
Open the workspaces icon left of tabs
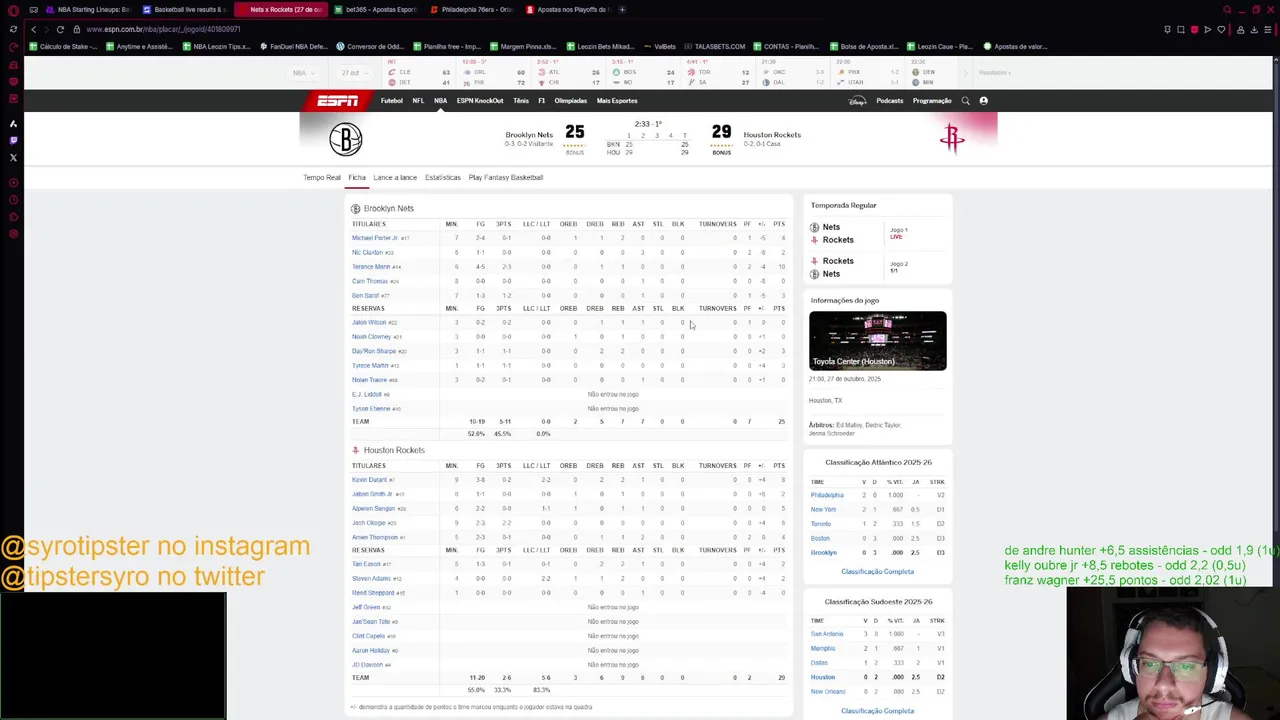click(x=33, y=10)
